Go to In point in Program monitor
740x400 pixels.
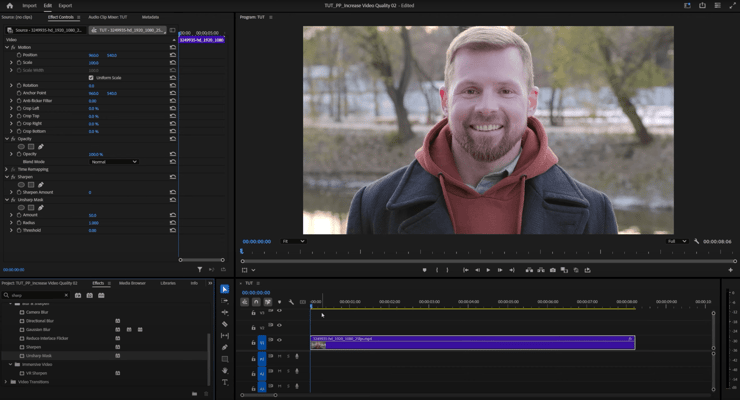pyautogui.click(x=465, y=270)
